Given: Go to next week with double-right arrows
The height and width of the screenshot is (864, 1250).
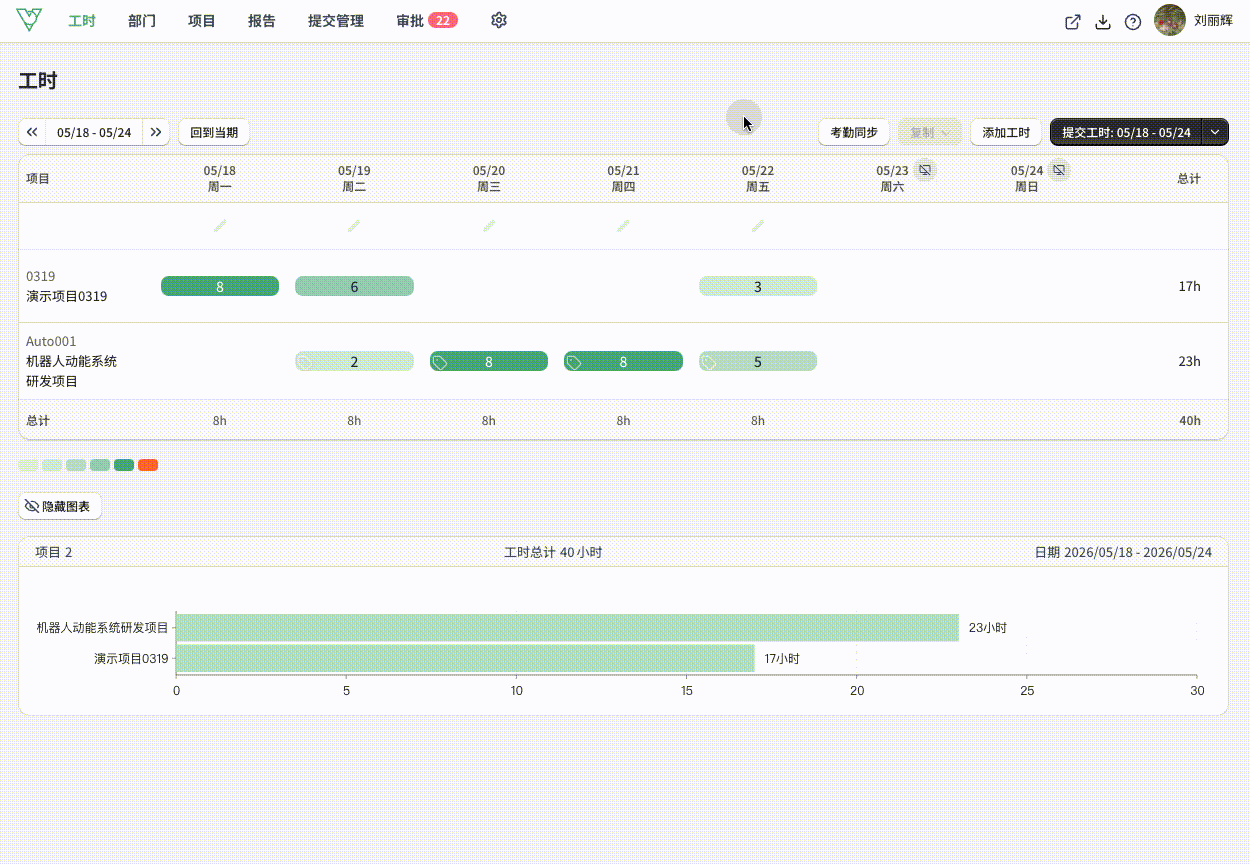Looking at the screenshot, I should (156, 132).
